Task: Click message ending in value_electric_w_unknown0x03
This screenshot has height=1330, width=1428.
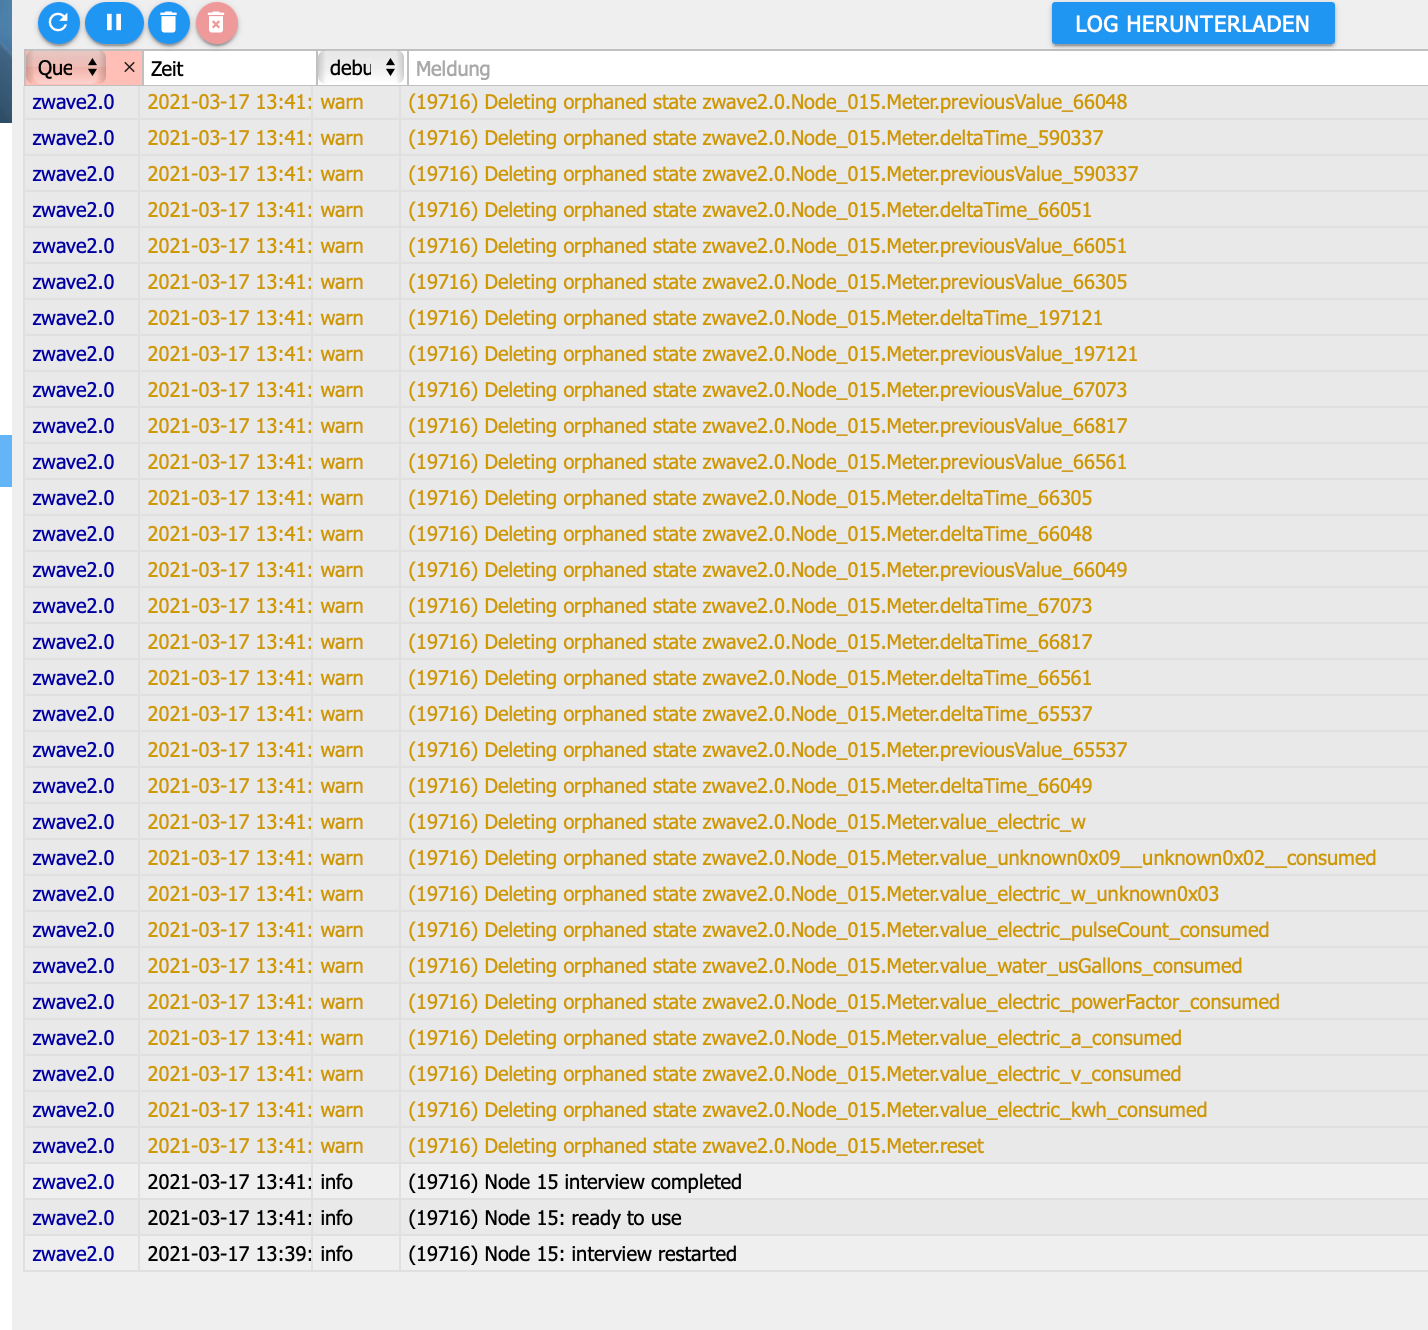Action: 813,894
